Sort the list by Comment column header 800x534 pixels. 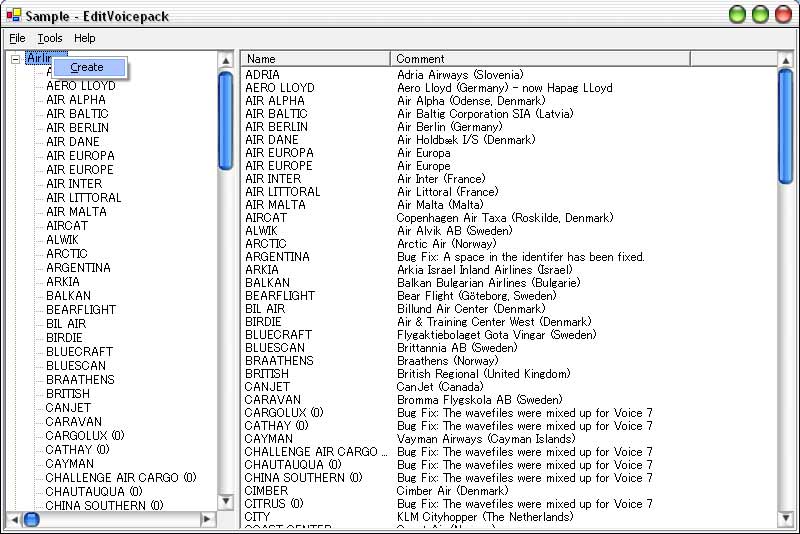click(x=540, y=59)
